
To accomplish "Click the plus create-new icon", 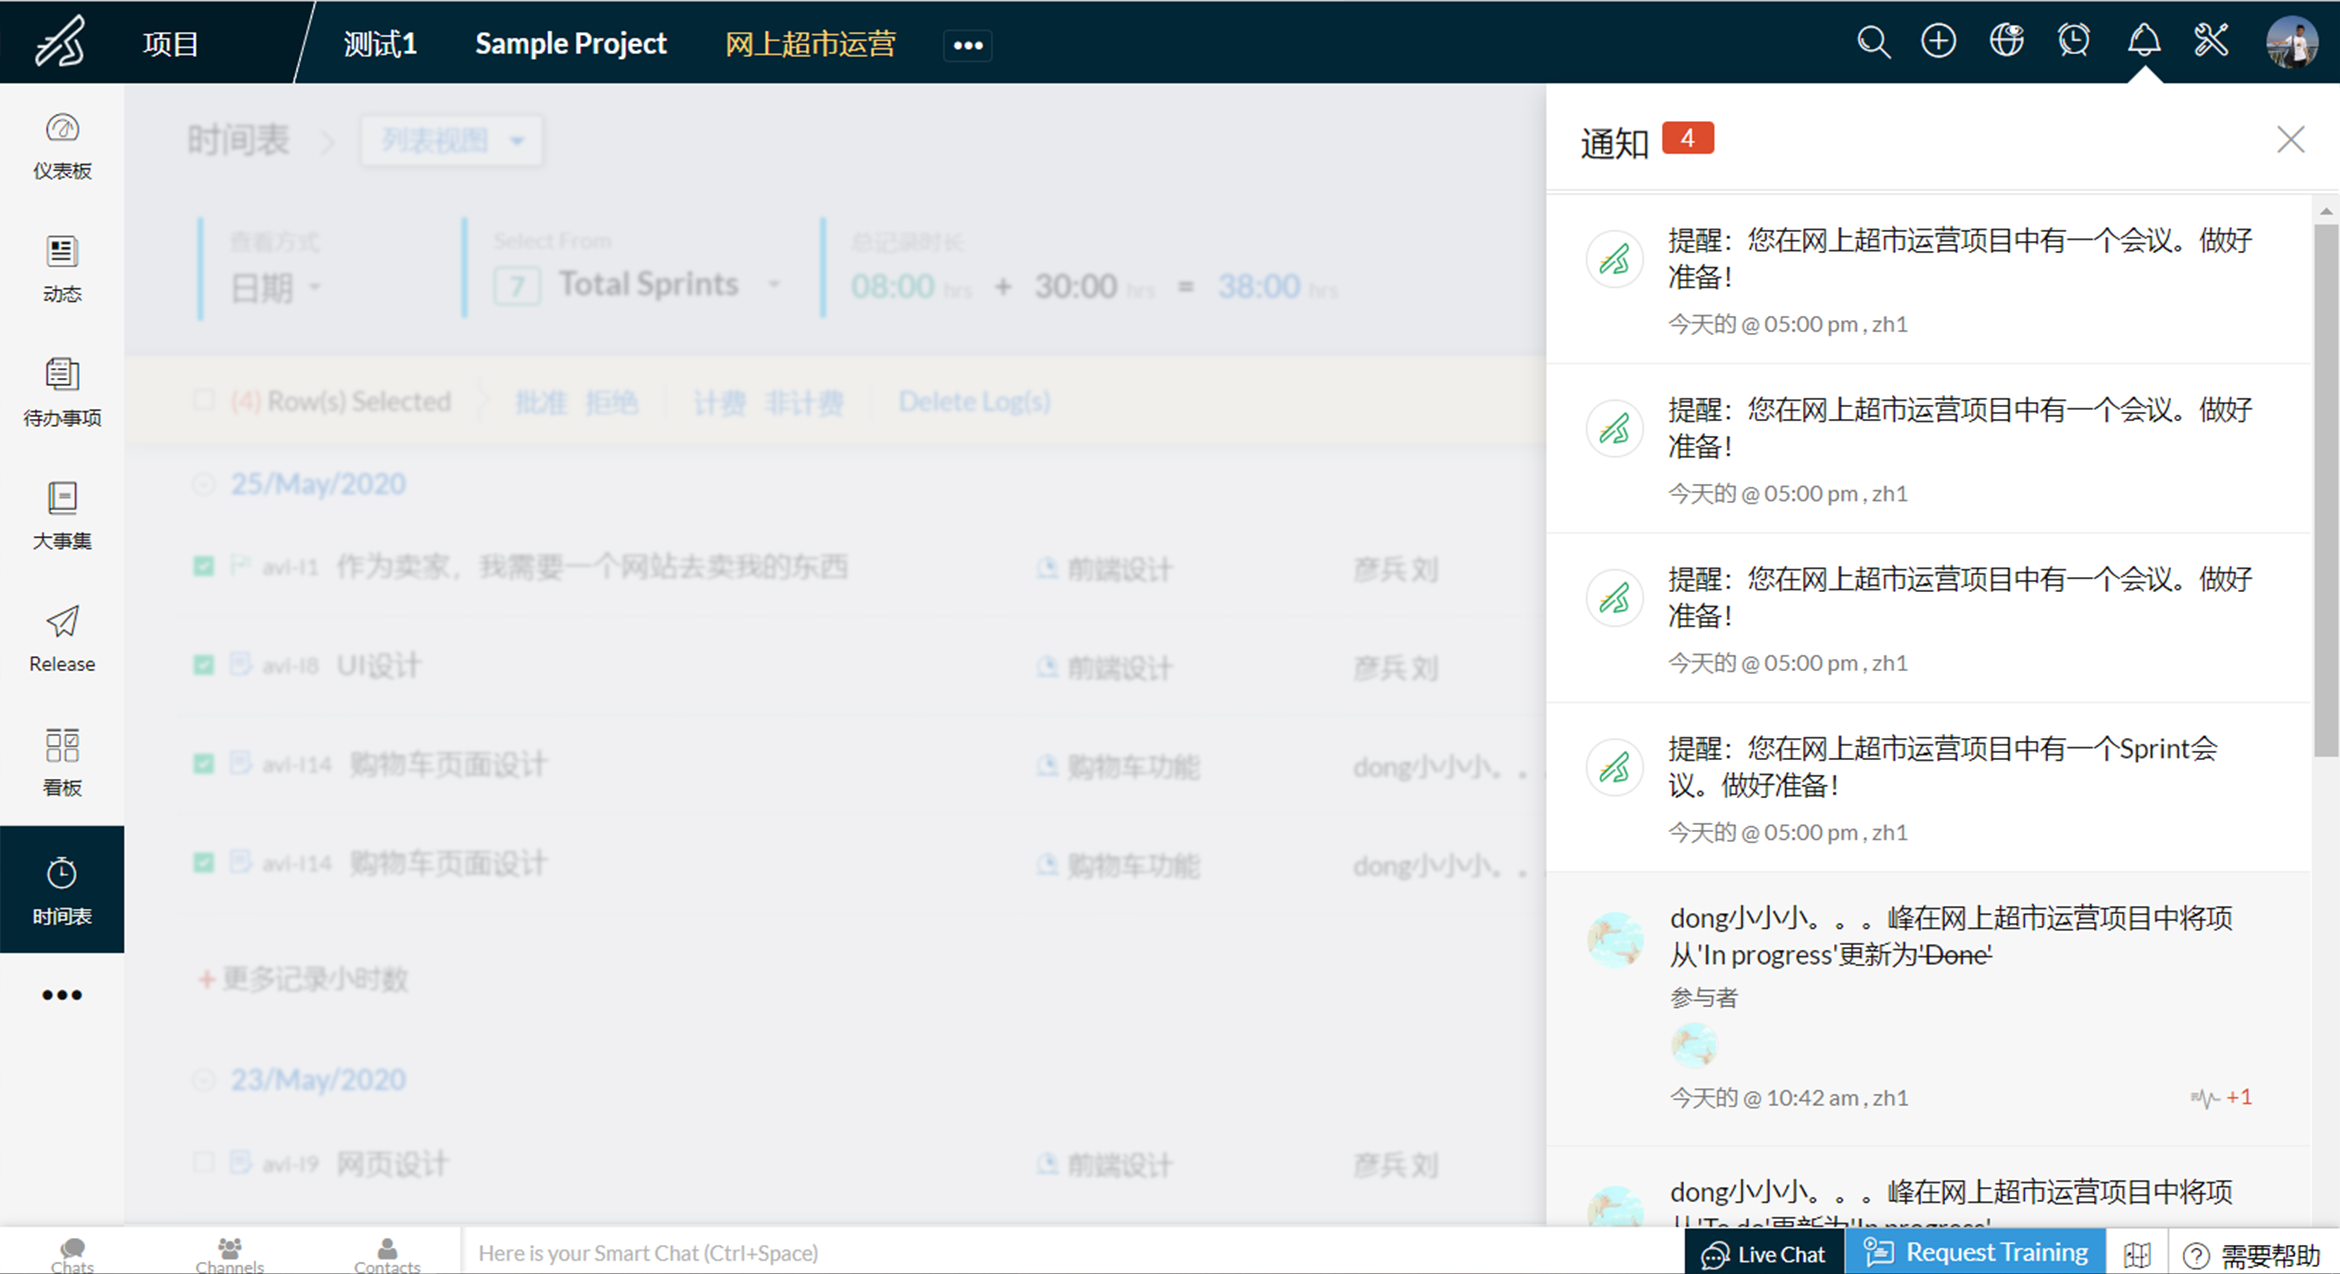I will click(1938, 42).
